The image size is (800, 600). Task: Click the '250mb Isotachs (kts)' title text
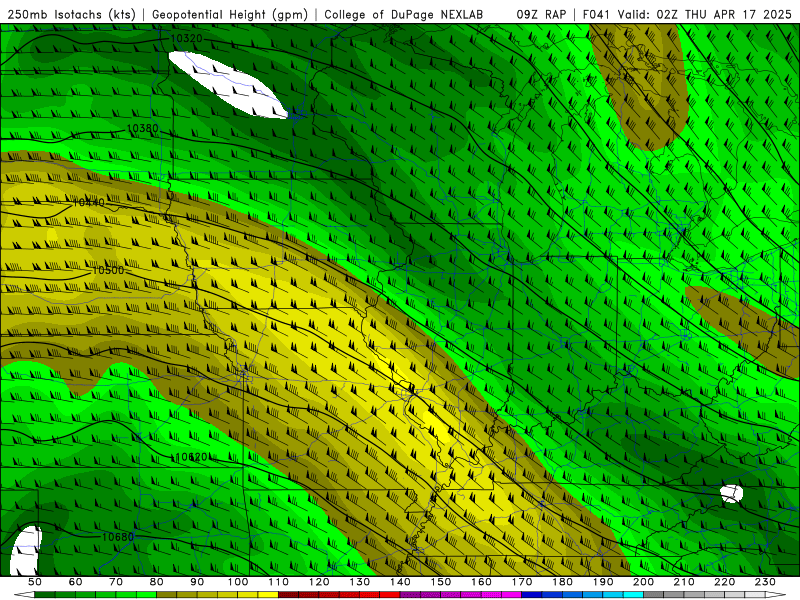(x=72, y=14)
